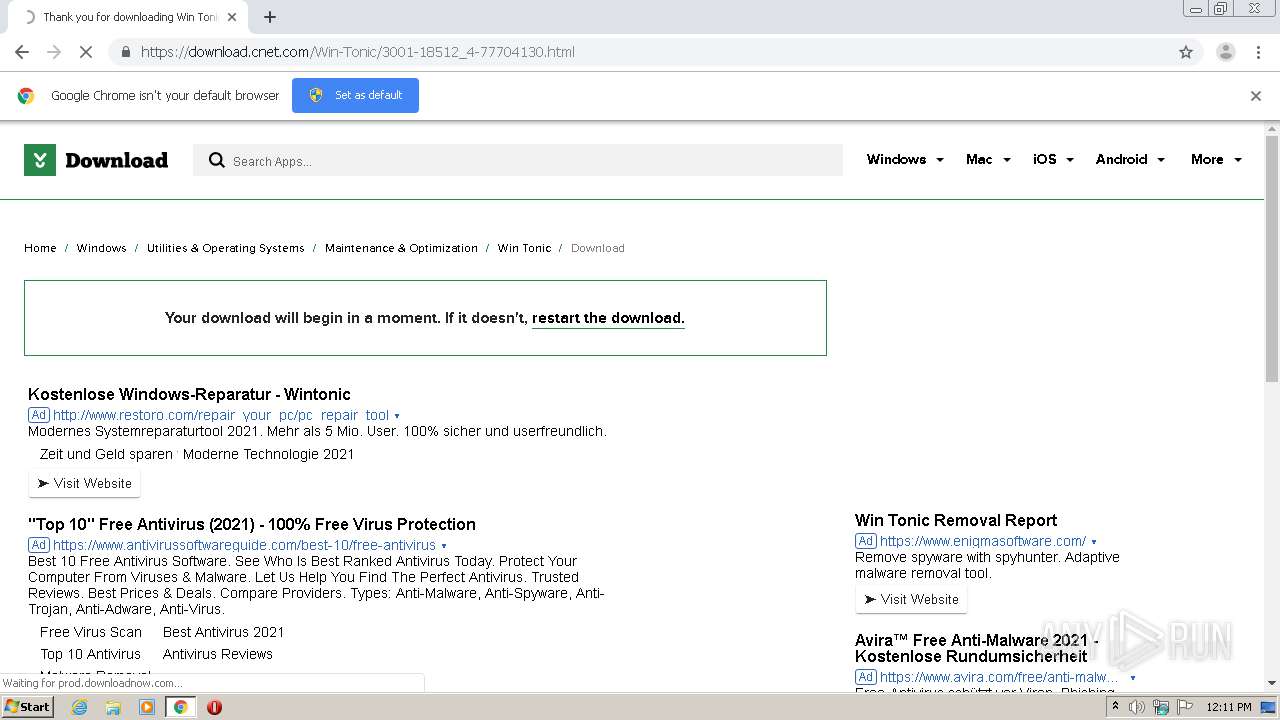Open the enigmasoftware.com ad URL
The image size is (1280, 720).
pyautogui.click(x=983, y=541)
